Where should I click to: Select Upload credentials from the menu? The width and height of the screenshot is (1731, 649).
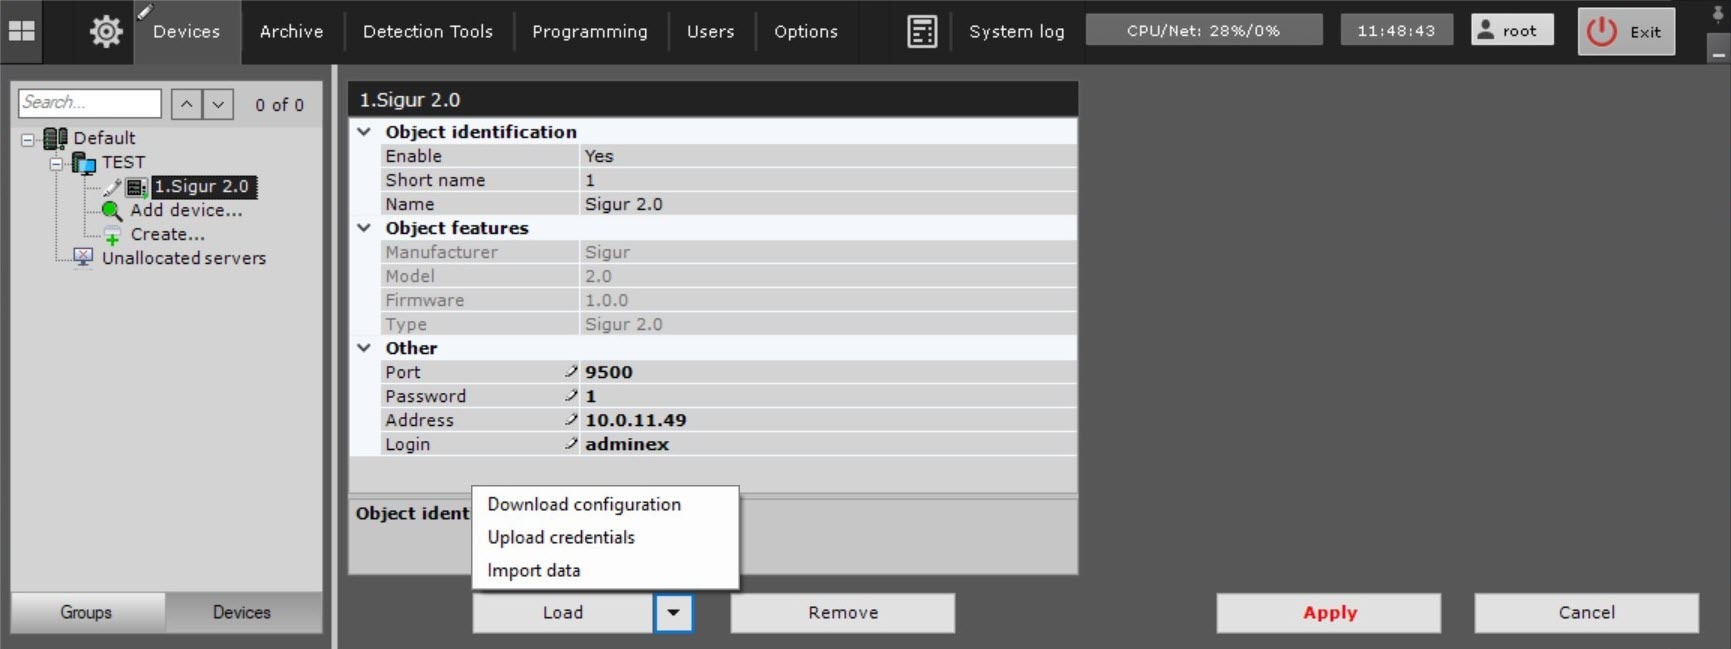point(561,538)
